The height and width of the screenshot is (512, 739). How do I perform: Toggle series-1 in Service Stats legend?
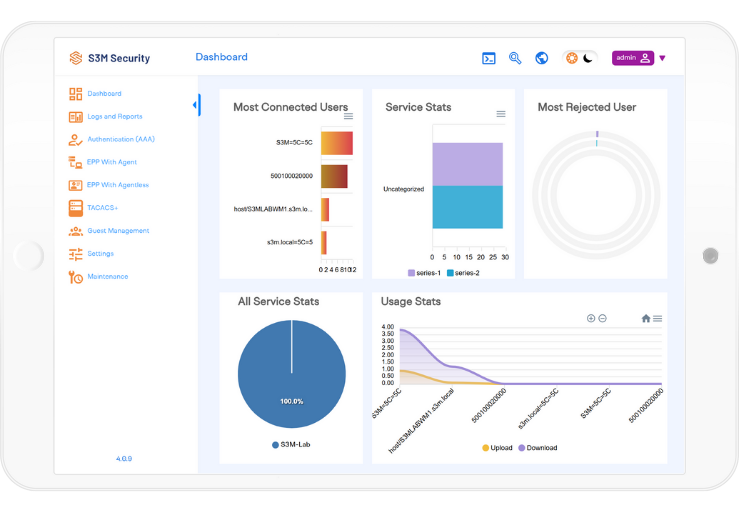tap(425, 273)
